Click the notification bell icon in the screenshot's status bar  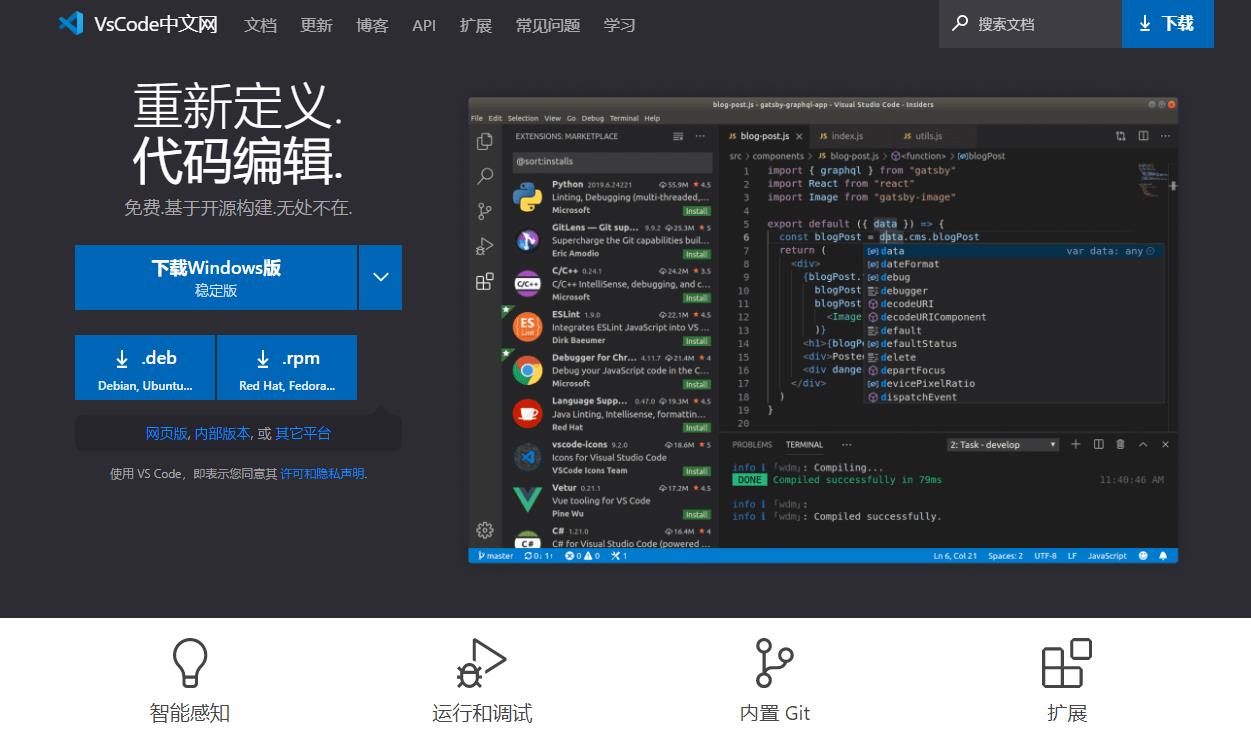pos(1164,556)
